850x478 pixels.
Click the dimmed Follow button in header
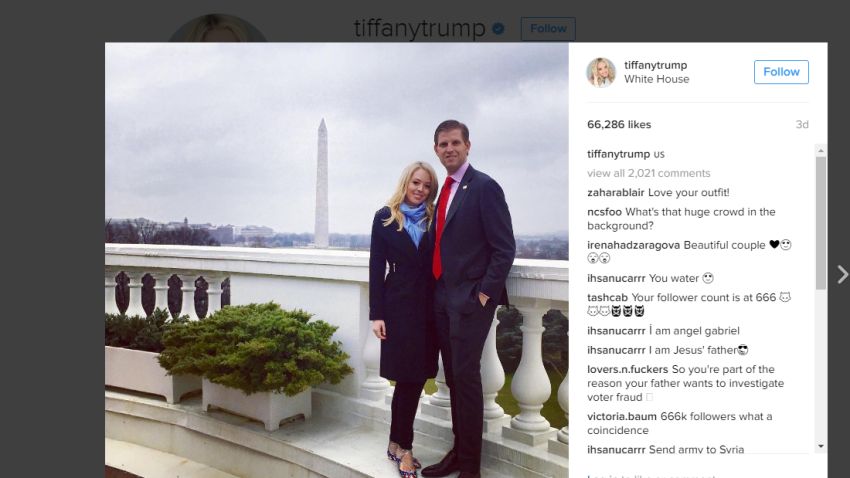click(548, 29)
